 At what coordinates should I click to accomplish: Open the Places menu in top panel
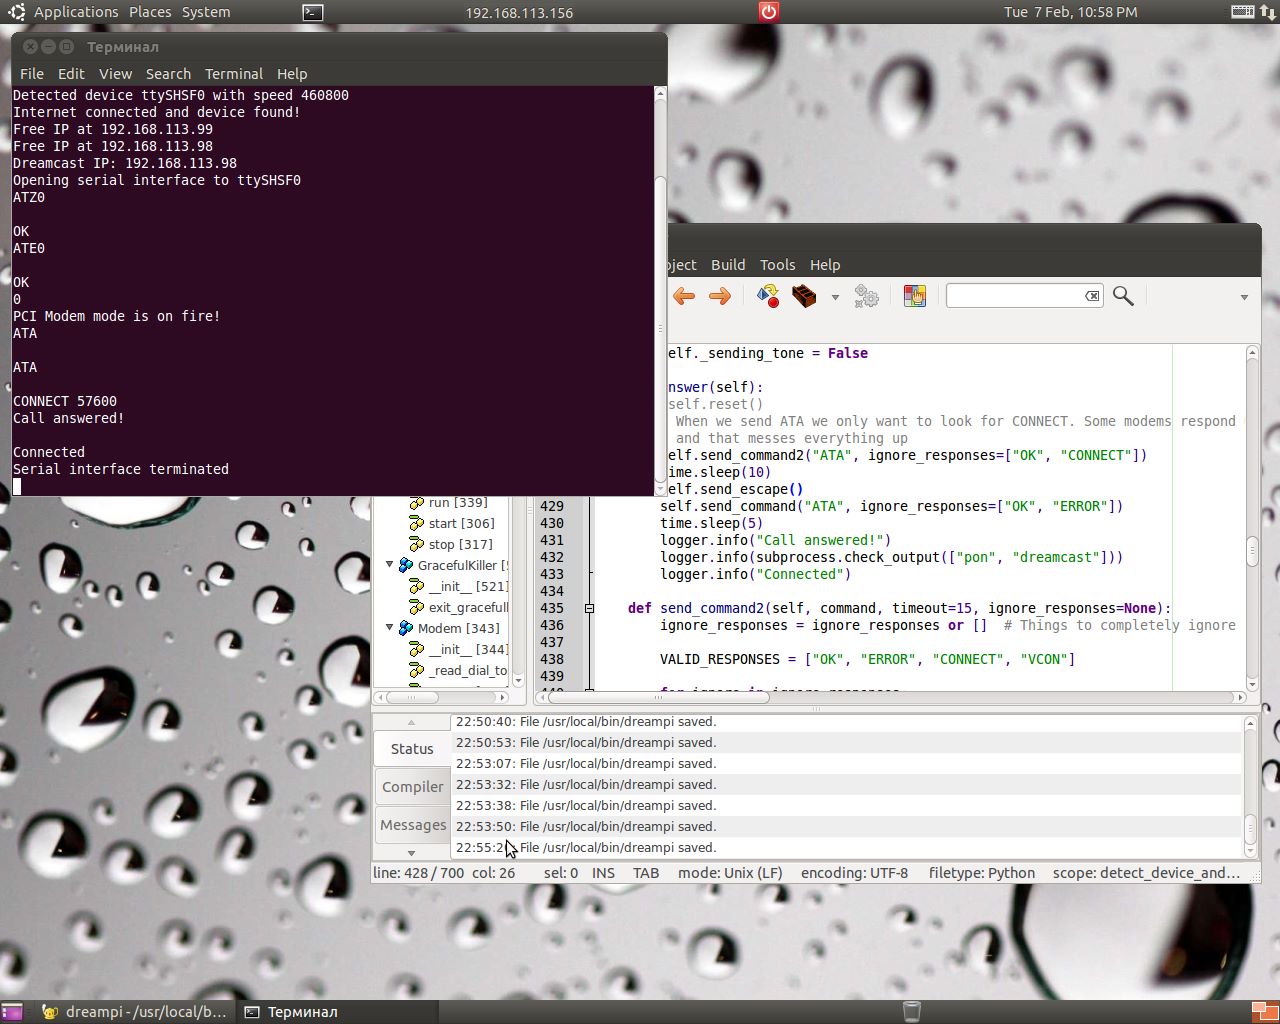pos(150,12)
